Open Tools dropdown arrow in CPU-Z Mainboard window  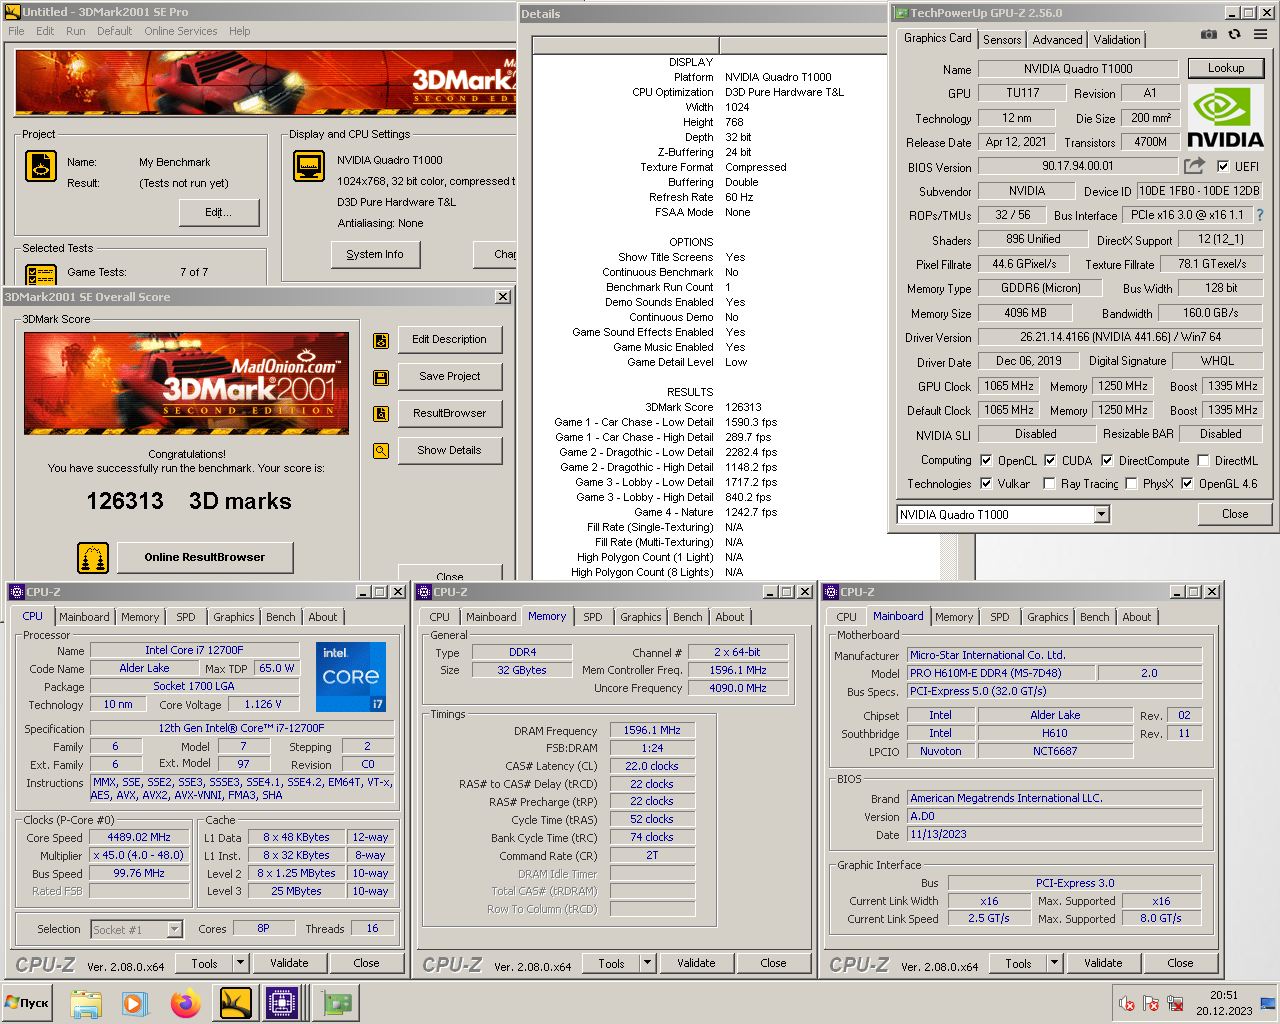tap(1054, 964)
